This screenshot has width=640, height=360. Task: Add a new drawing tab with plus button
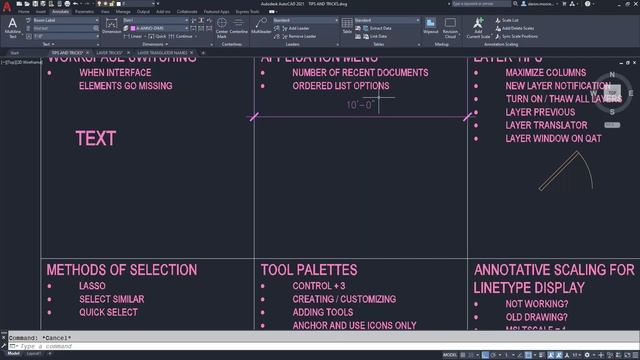click(x=203, y=53)
